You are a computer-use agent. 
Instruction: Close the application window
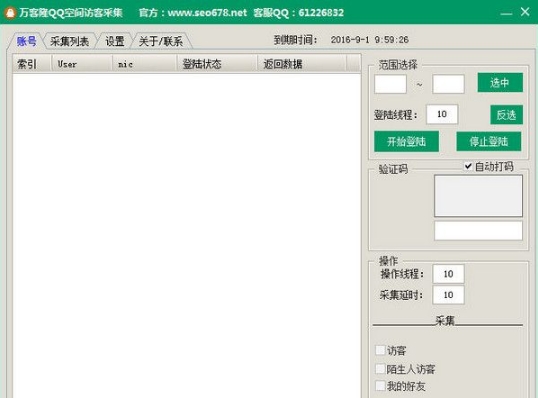point(525,12)
